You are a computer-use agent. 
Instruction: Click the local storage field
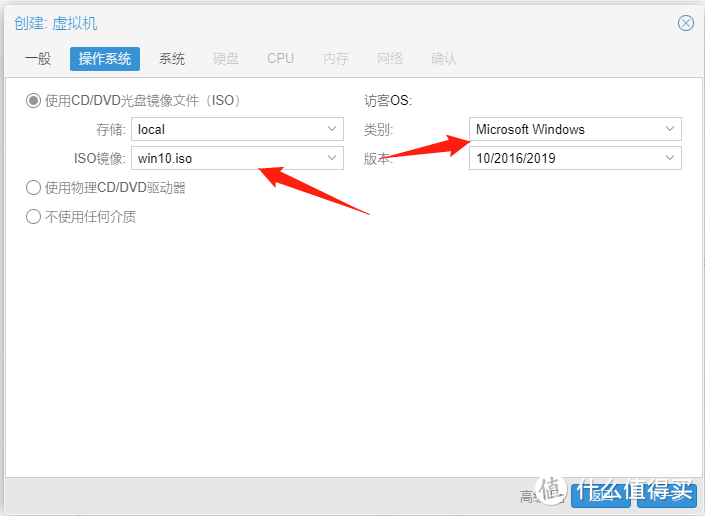pyautogui.click(x=237, y=129)
